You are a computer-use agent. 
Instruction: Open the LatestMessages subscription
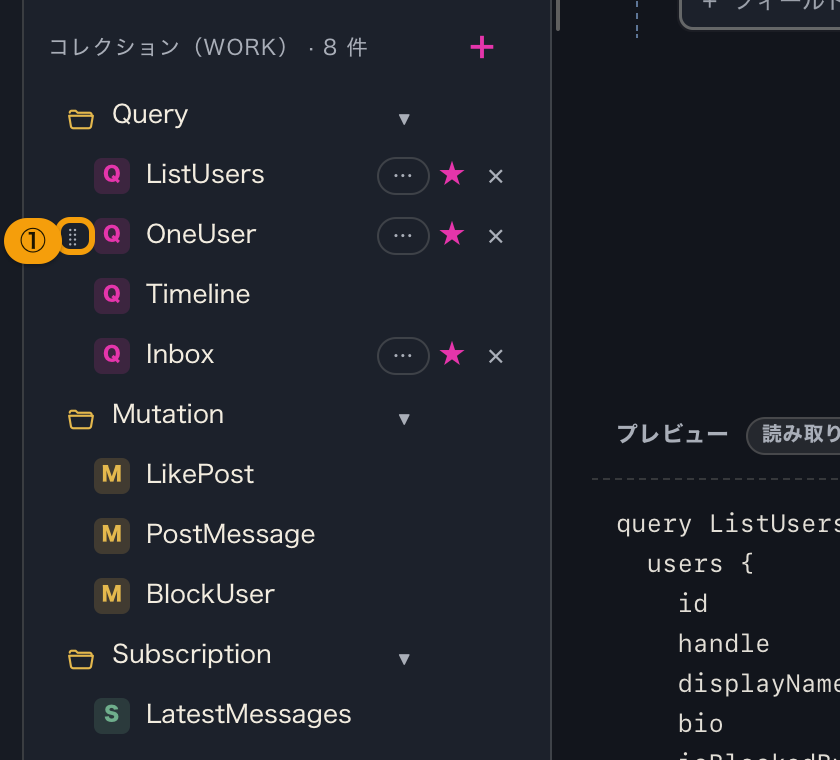point(249,714)
